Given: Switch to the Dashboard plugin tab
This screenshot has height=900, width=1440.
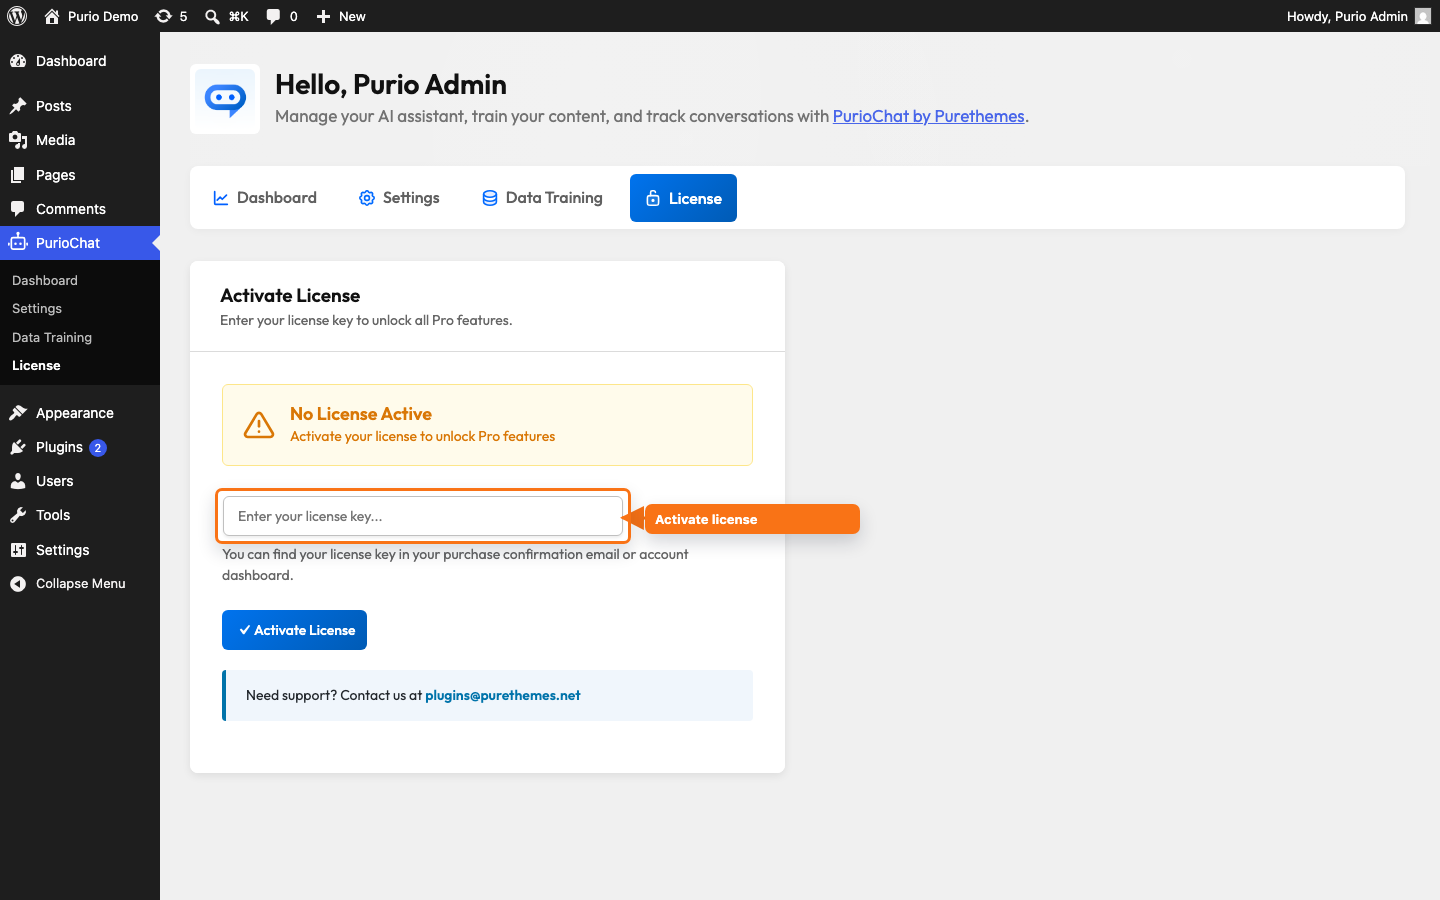Looking at the screenshot, I should (265, 198).
